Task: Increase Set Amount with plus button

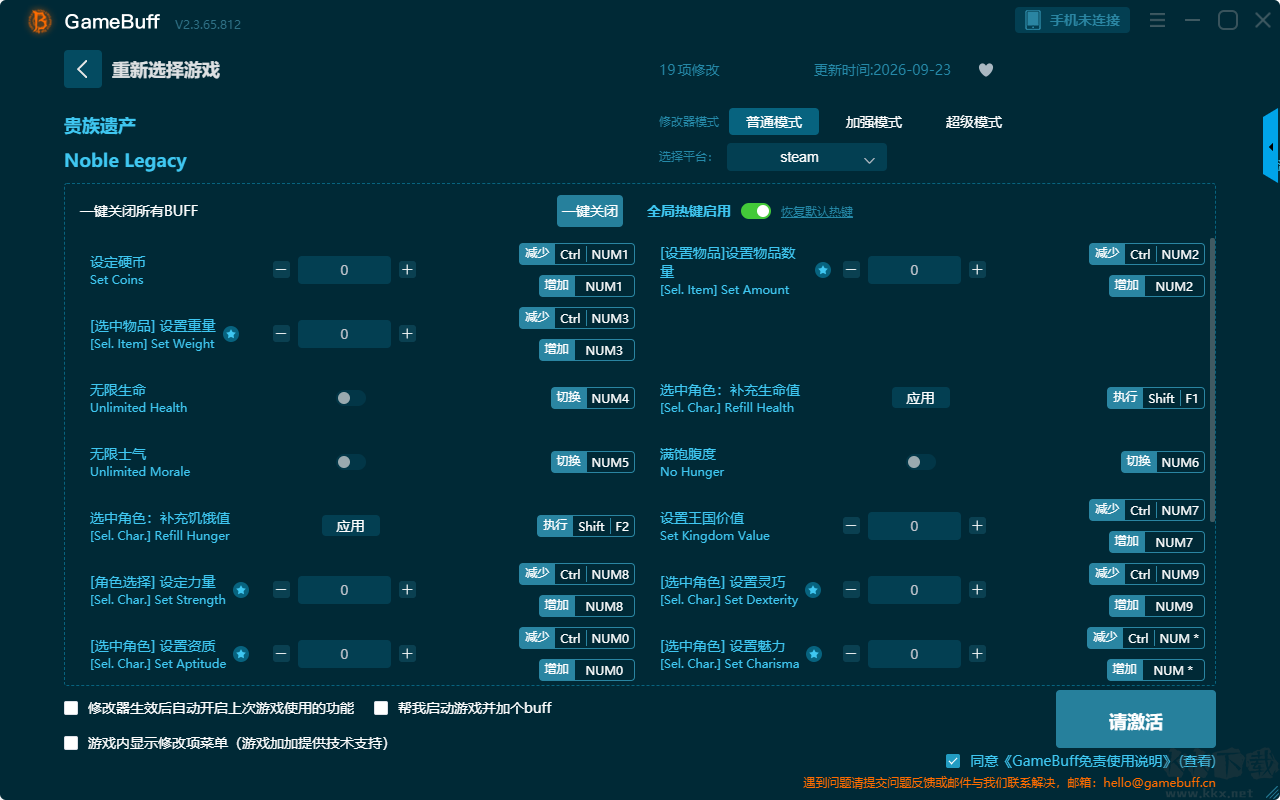Action: coord(977,270)
